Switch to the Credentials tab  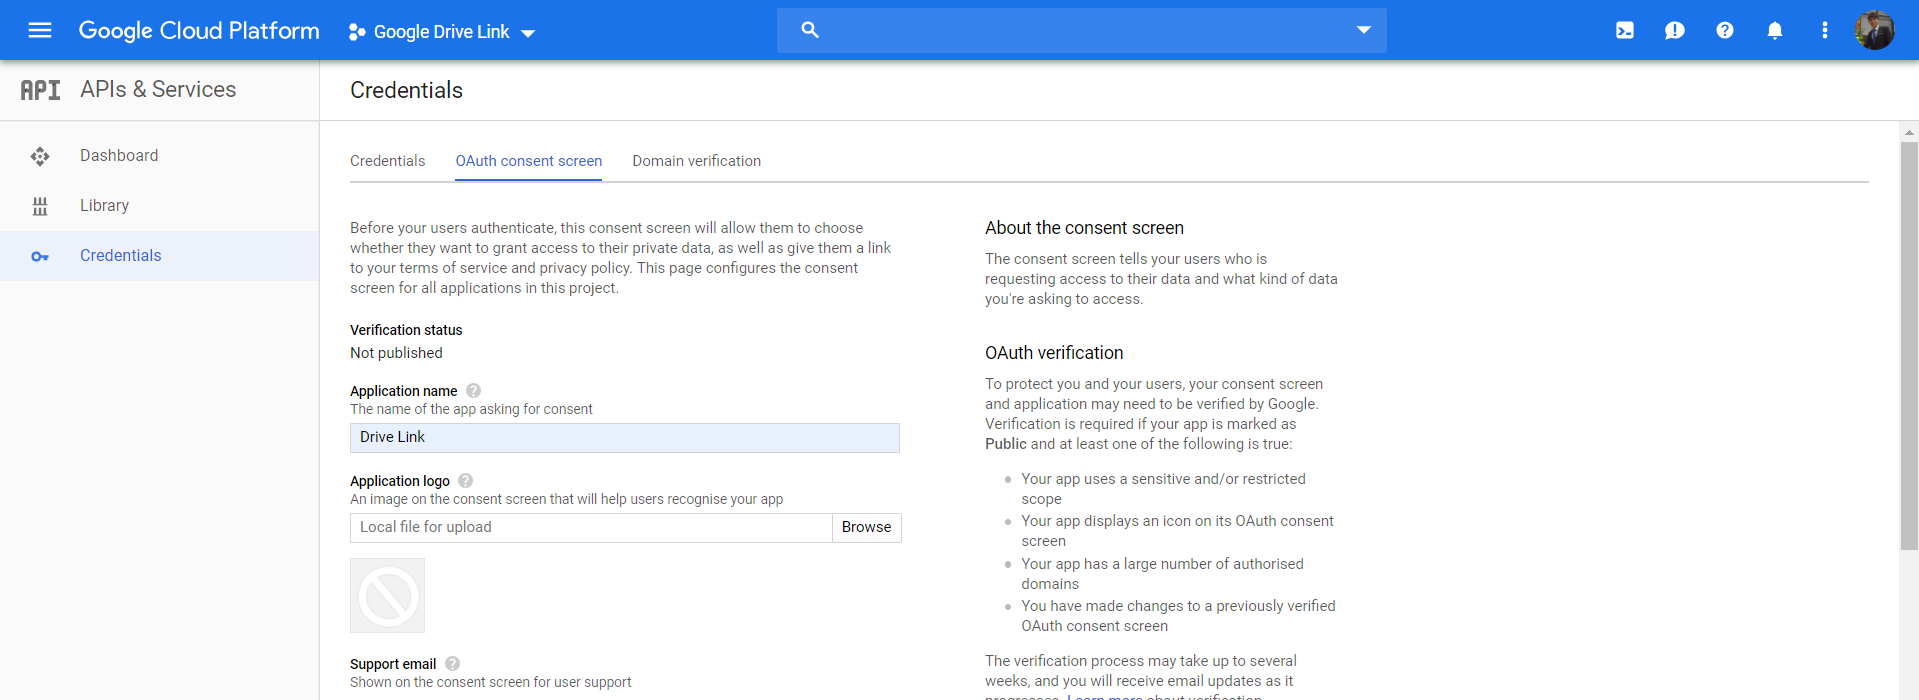387,161
